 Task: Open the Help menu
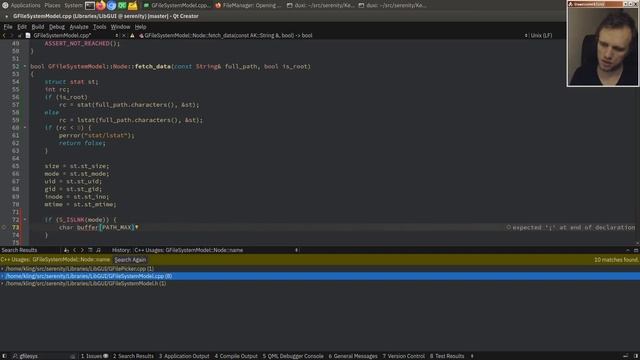[x=140, y=27]
